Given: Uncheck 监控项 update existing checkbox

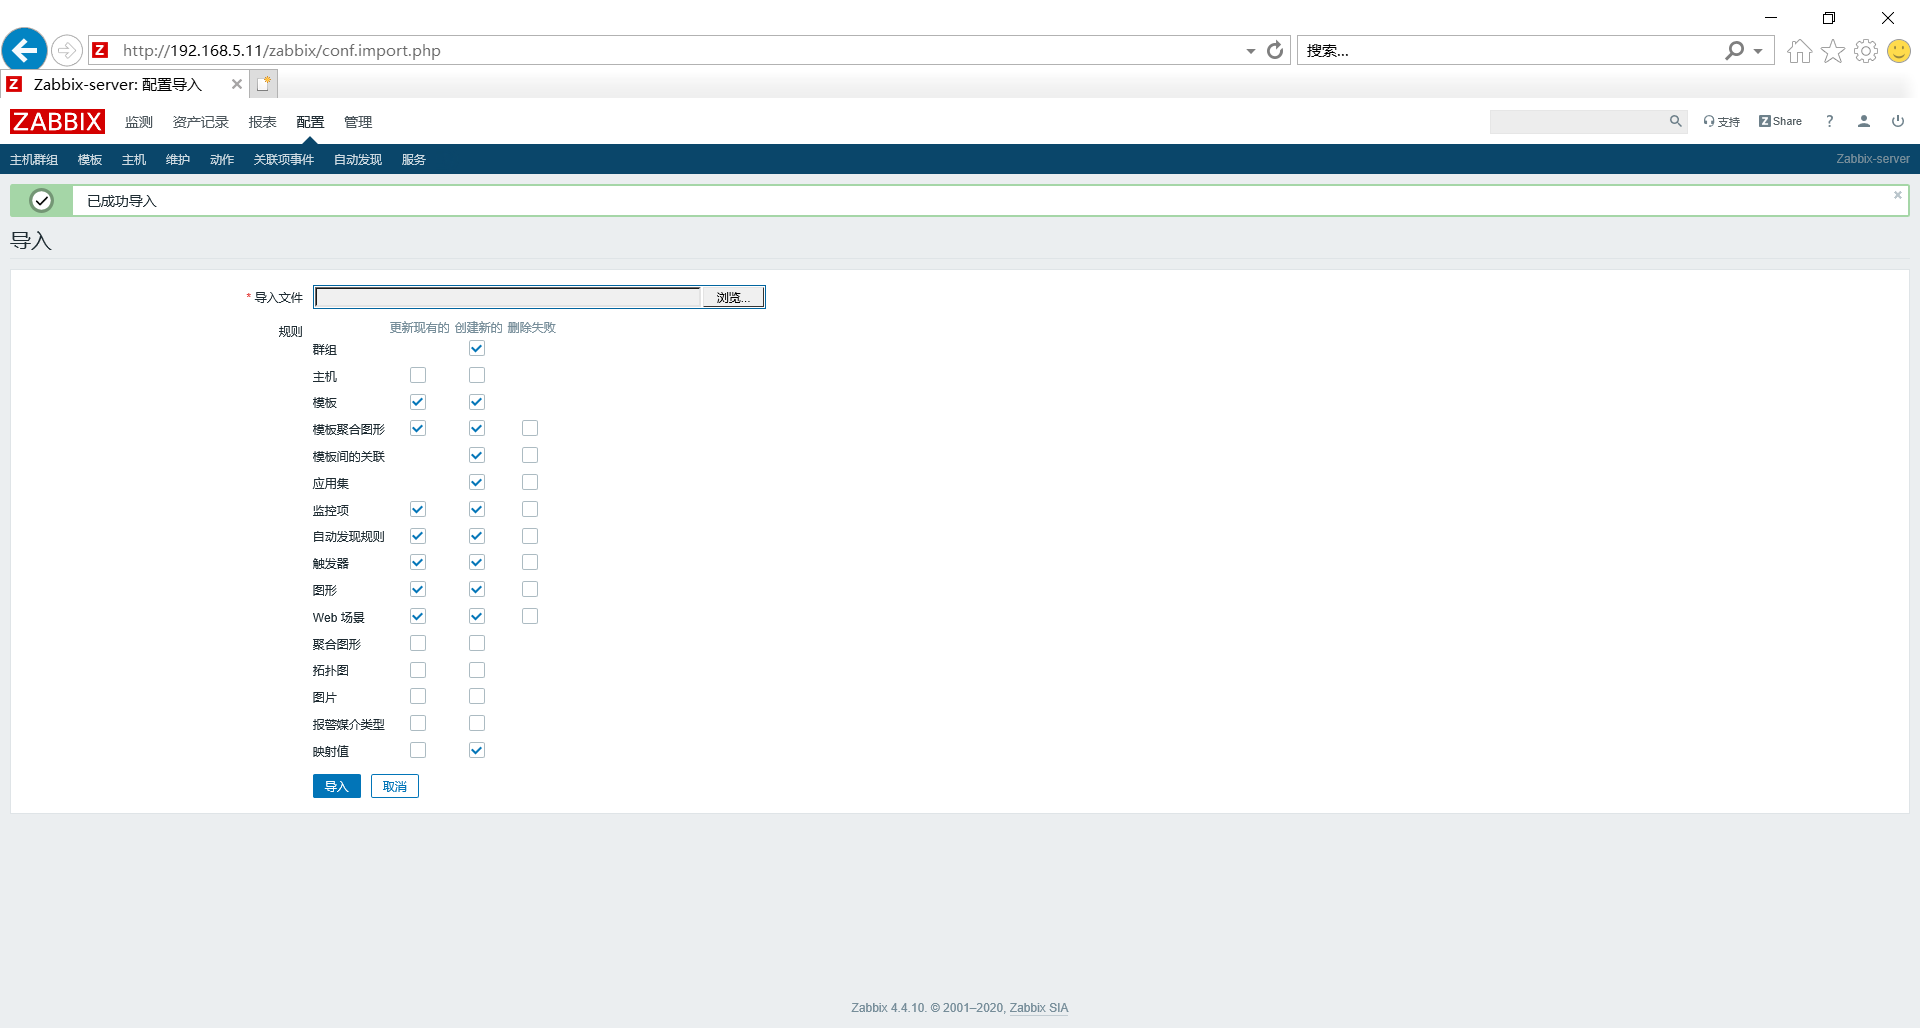Looking at the screenshot, I should (x=418, y=509).
